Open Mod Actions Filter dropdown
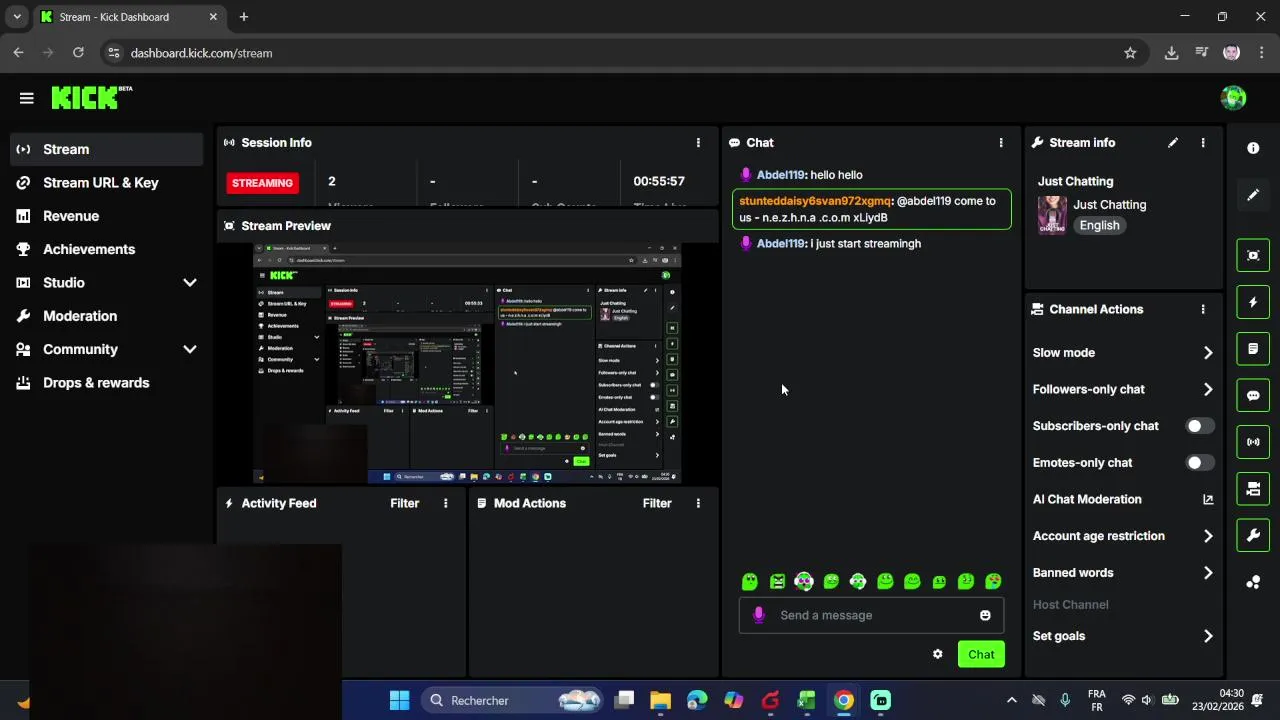1280x720 pixels. coord(657,504)
